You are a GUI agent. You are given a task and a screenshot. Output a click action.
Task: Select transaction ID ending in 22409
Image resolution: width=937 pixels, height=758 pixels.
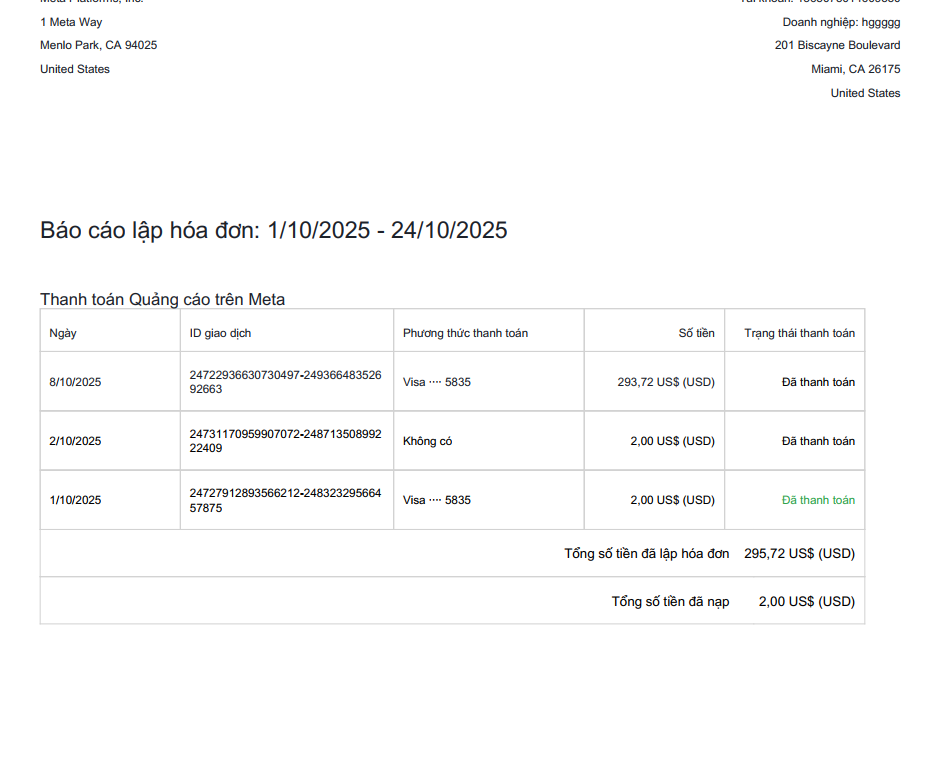pyautogui.click(x=286, y=441)
